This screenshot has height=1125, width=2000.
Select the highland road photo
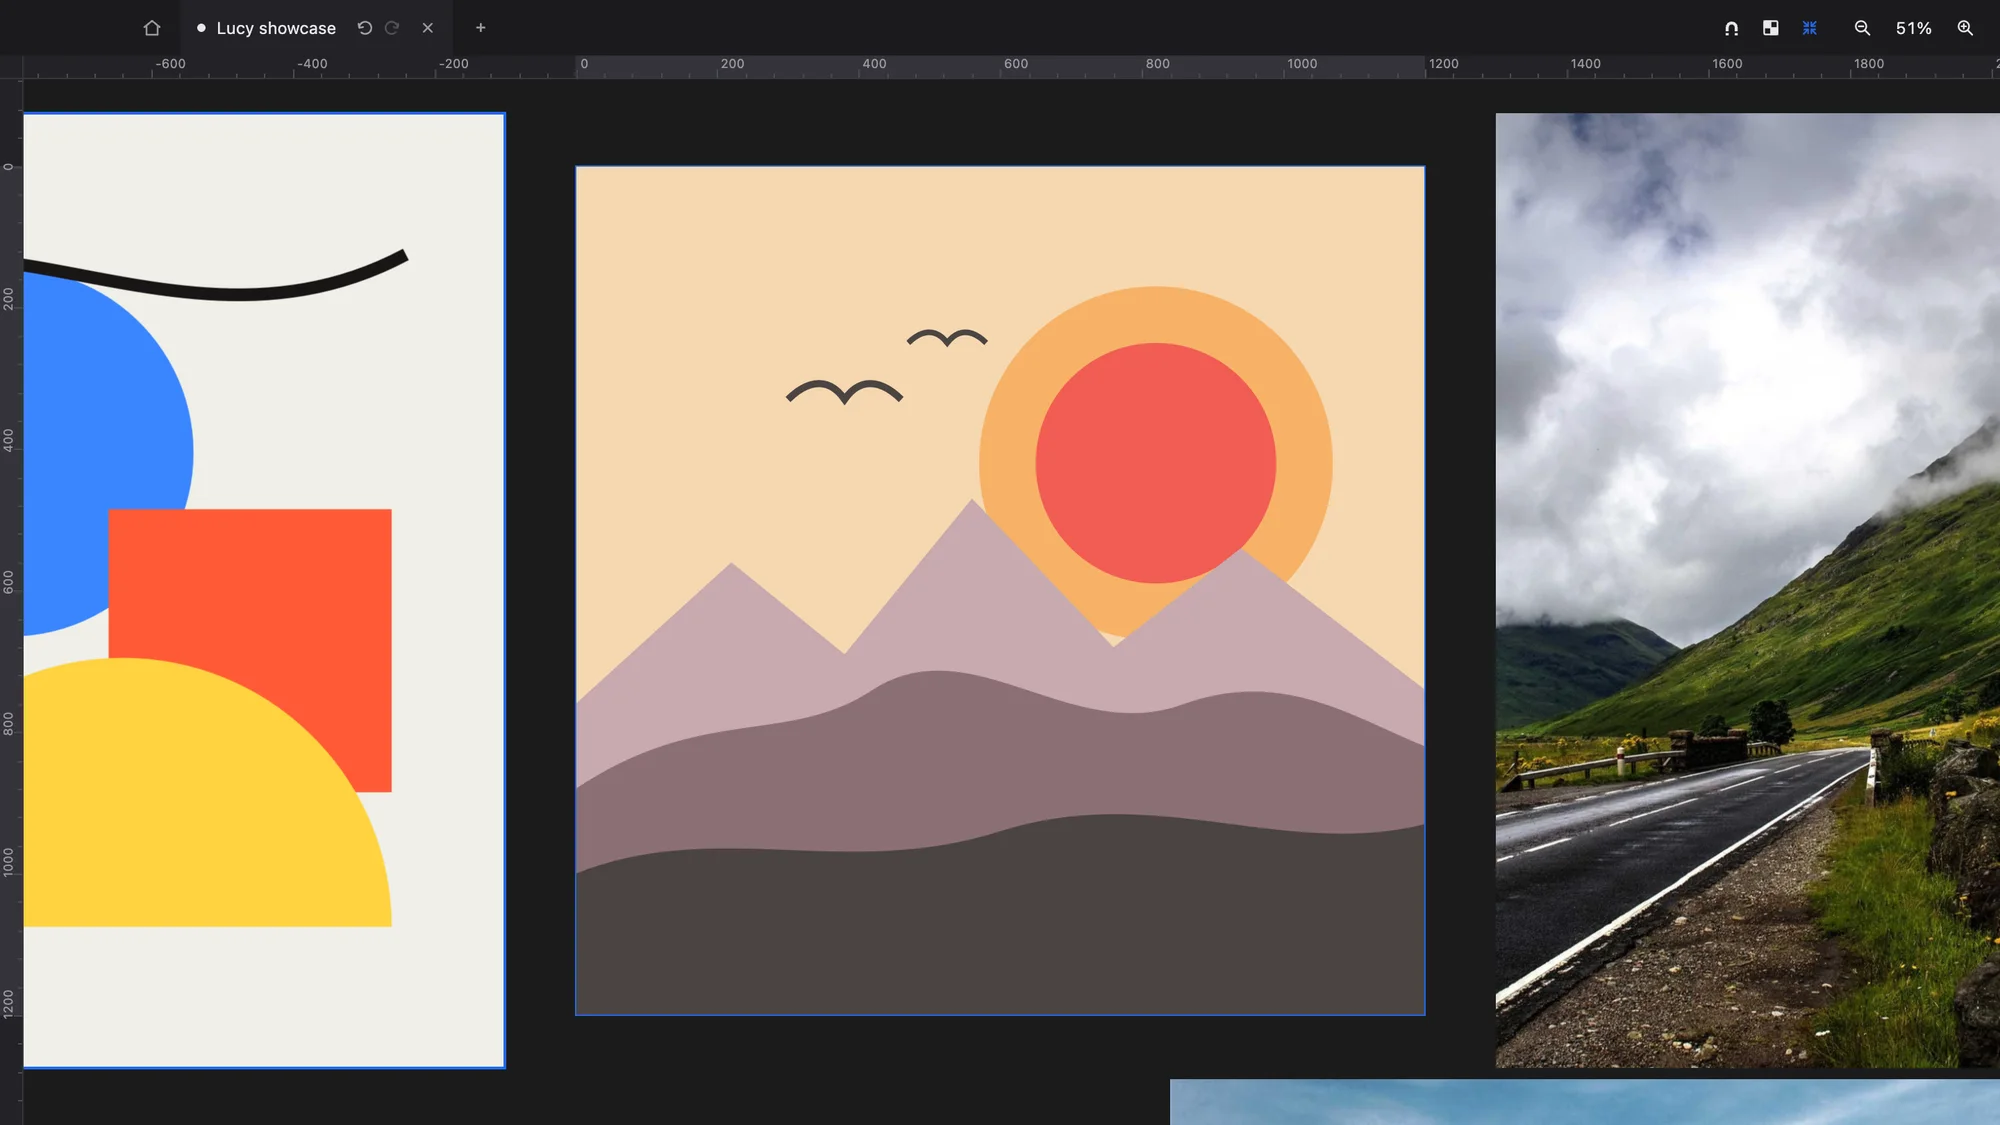pyautogui.click(x=1747, y=590)
